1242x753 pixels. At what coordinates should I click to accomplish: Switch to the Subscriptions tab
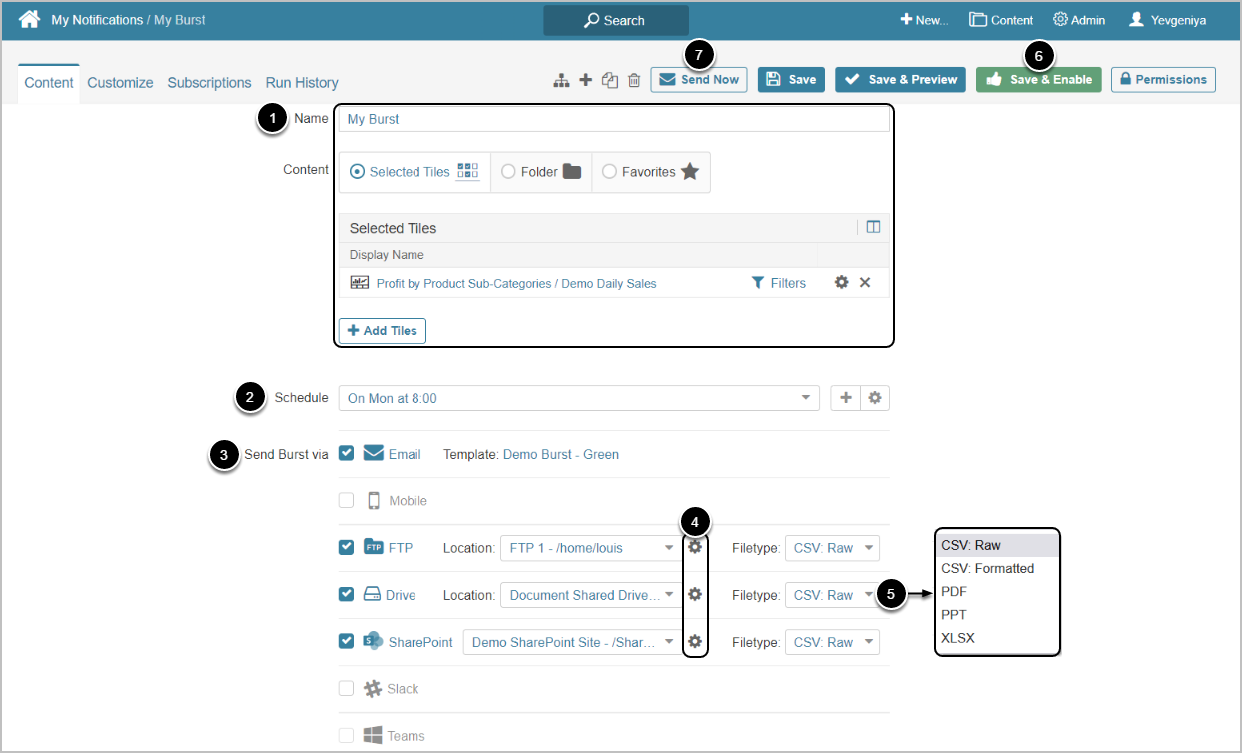pyautogui.click(x=209, y=83)
